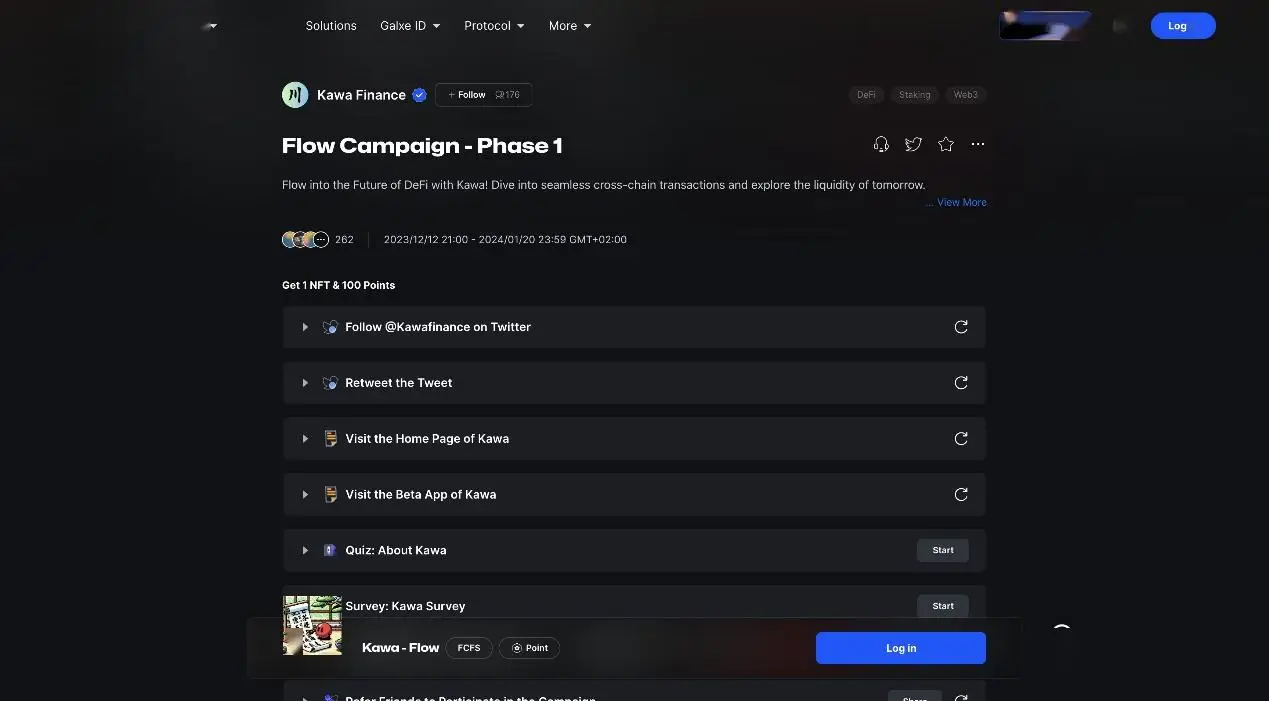Refresh the Retweet the Tweet task status

pyautogui.click(x=961, y=383)
